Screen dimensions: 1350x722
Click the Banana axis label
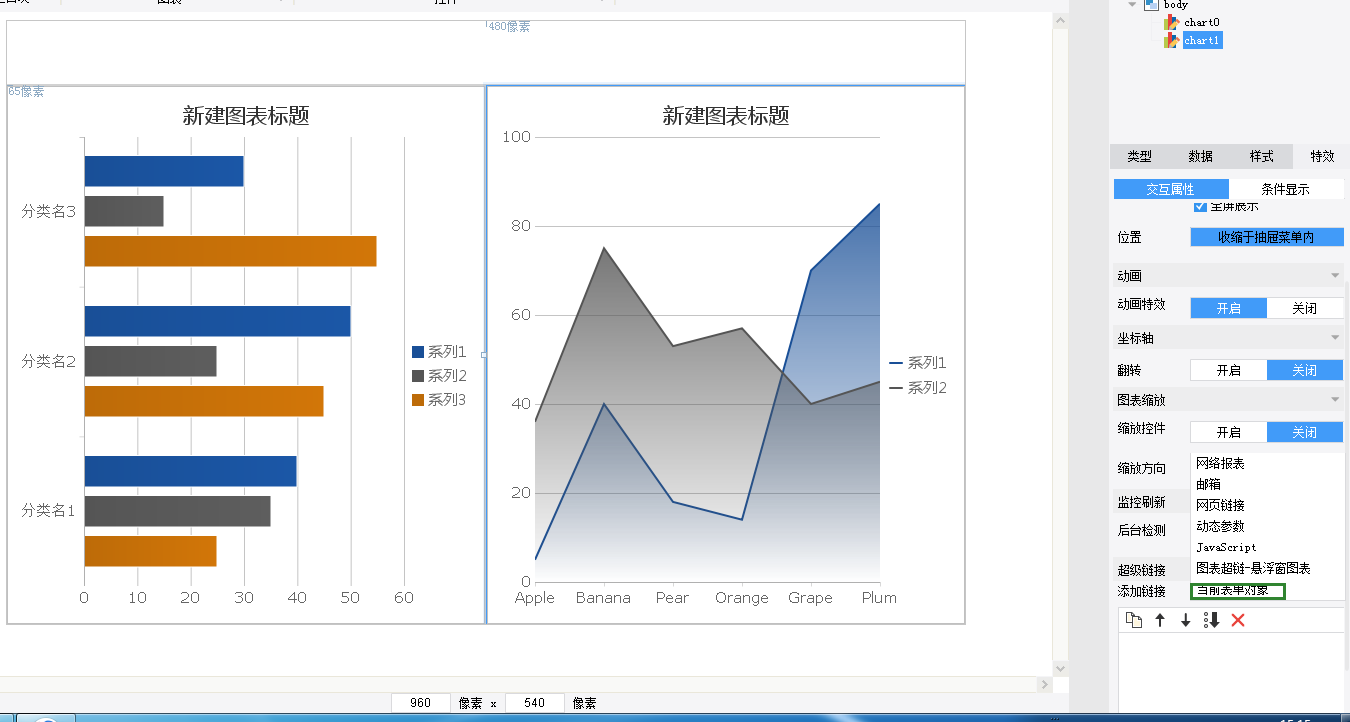[x=603, y=598]
